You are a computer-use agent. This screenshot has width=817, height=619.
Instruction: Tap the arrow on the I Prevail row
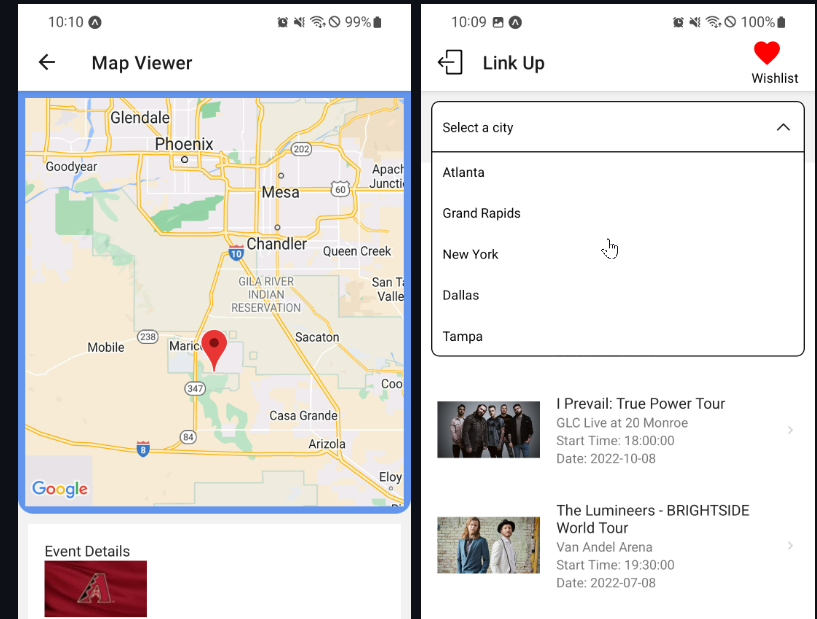point(790,430)
